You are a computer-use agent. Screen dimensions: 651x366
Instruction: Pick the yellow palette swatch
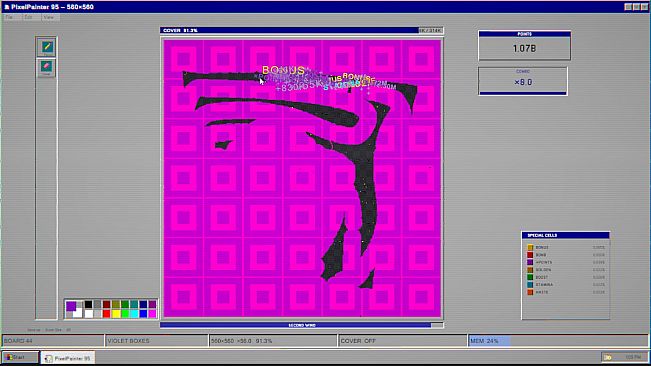pyautogui.click(x=116, y=314)
